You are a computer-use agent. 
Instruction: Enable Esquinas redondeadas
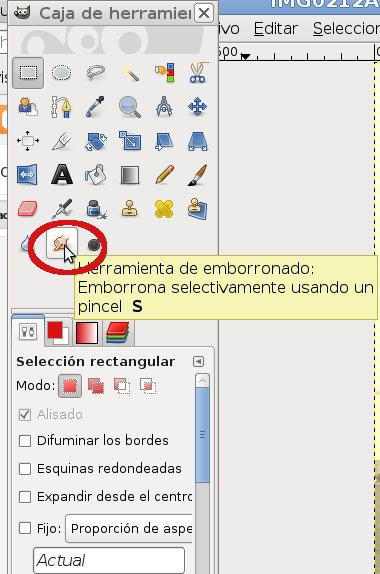click(25, 469)
